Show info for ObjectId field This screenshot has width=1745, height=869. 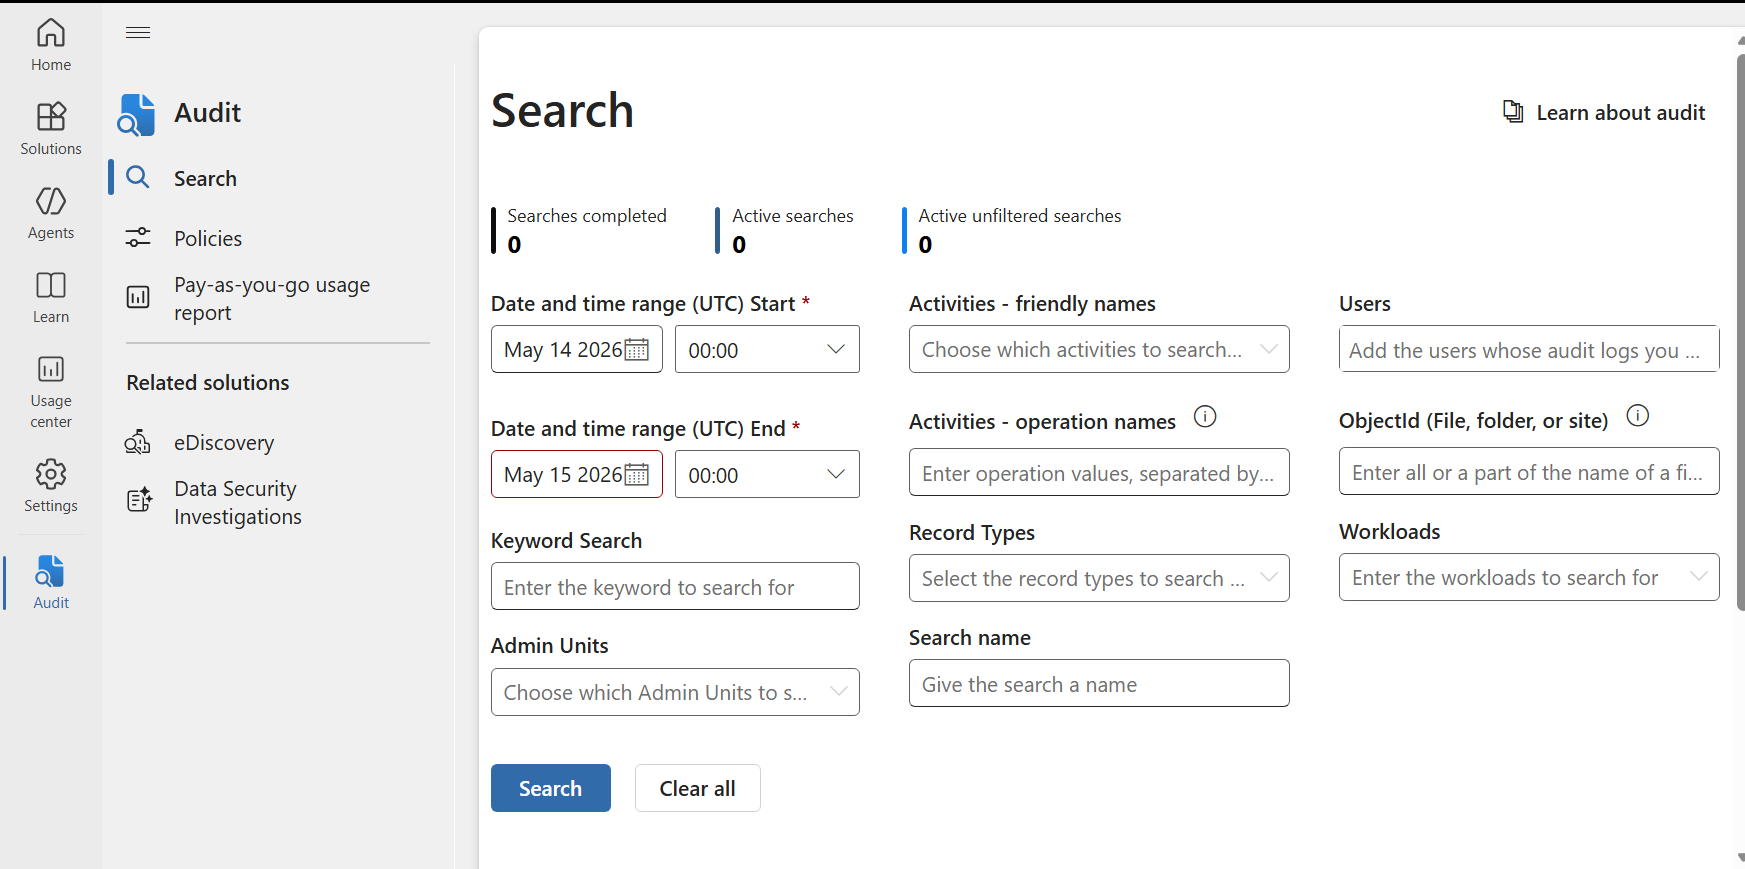1637,416
